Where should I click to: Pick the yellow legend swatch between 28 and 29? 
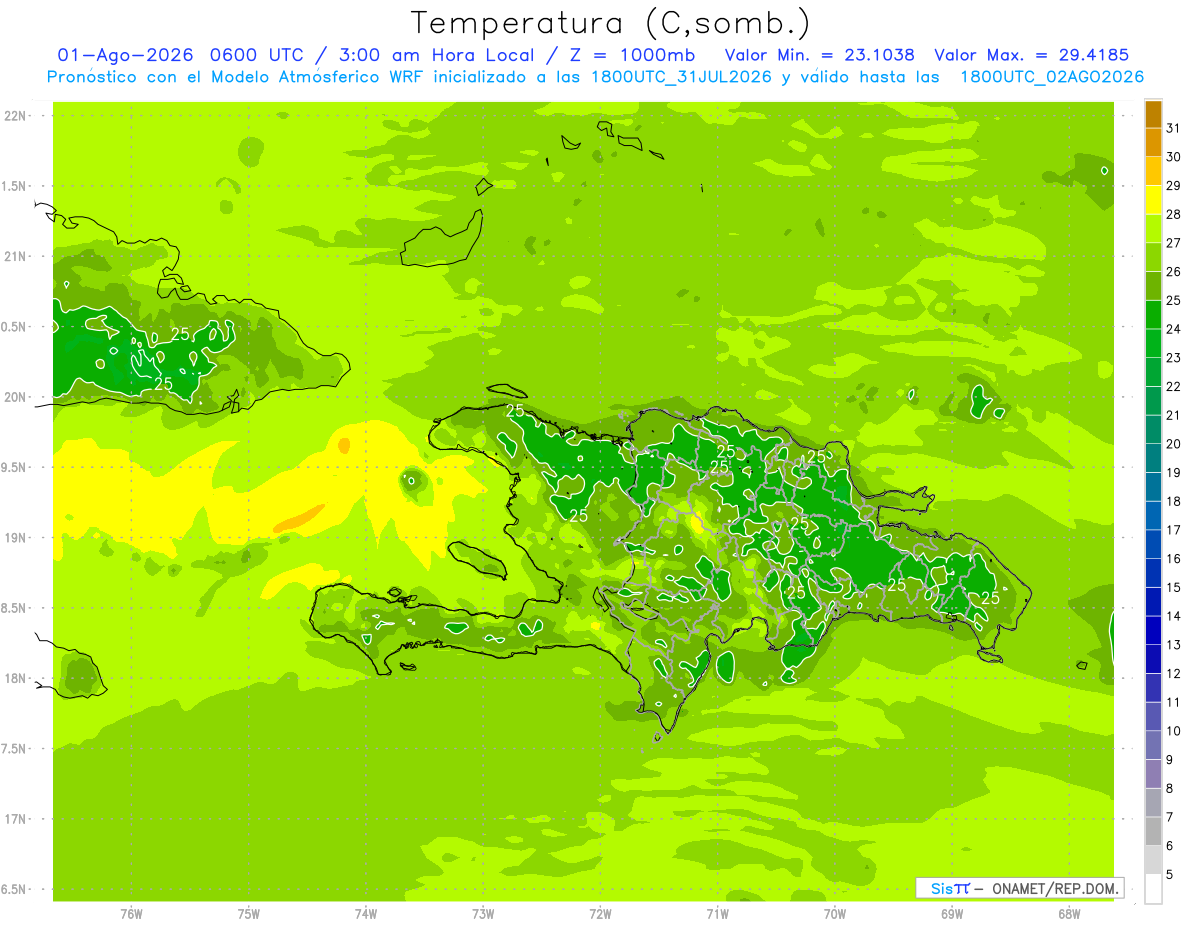point(1153,200)
